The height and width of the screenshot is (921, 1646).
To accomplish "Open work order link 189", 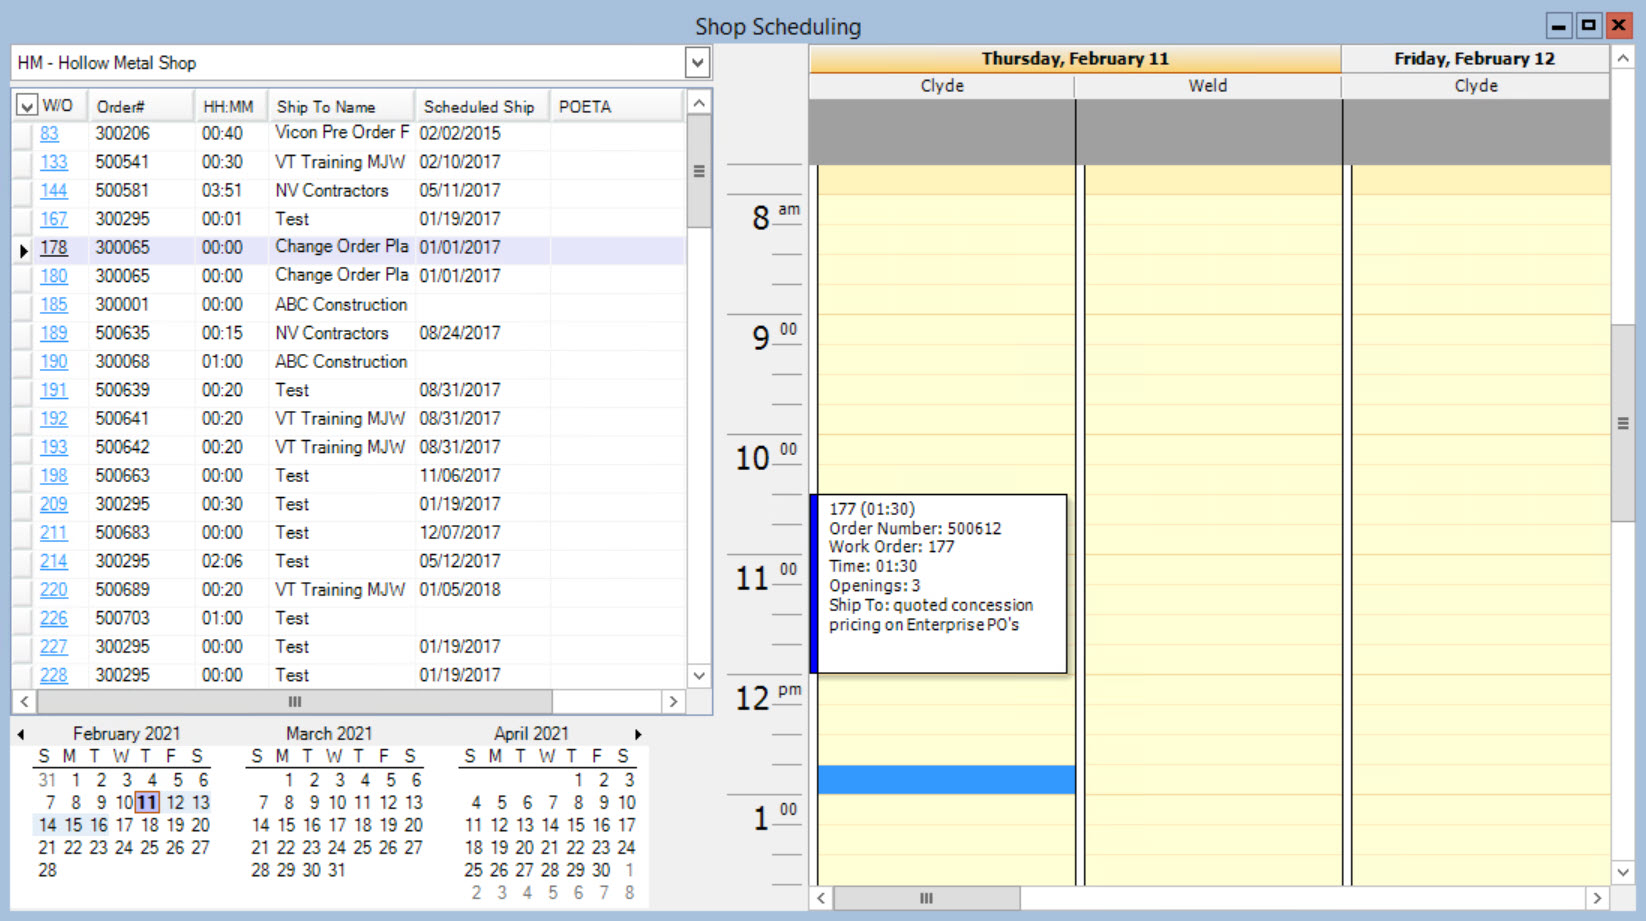I will [x=54, y=333].
